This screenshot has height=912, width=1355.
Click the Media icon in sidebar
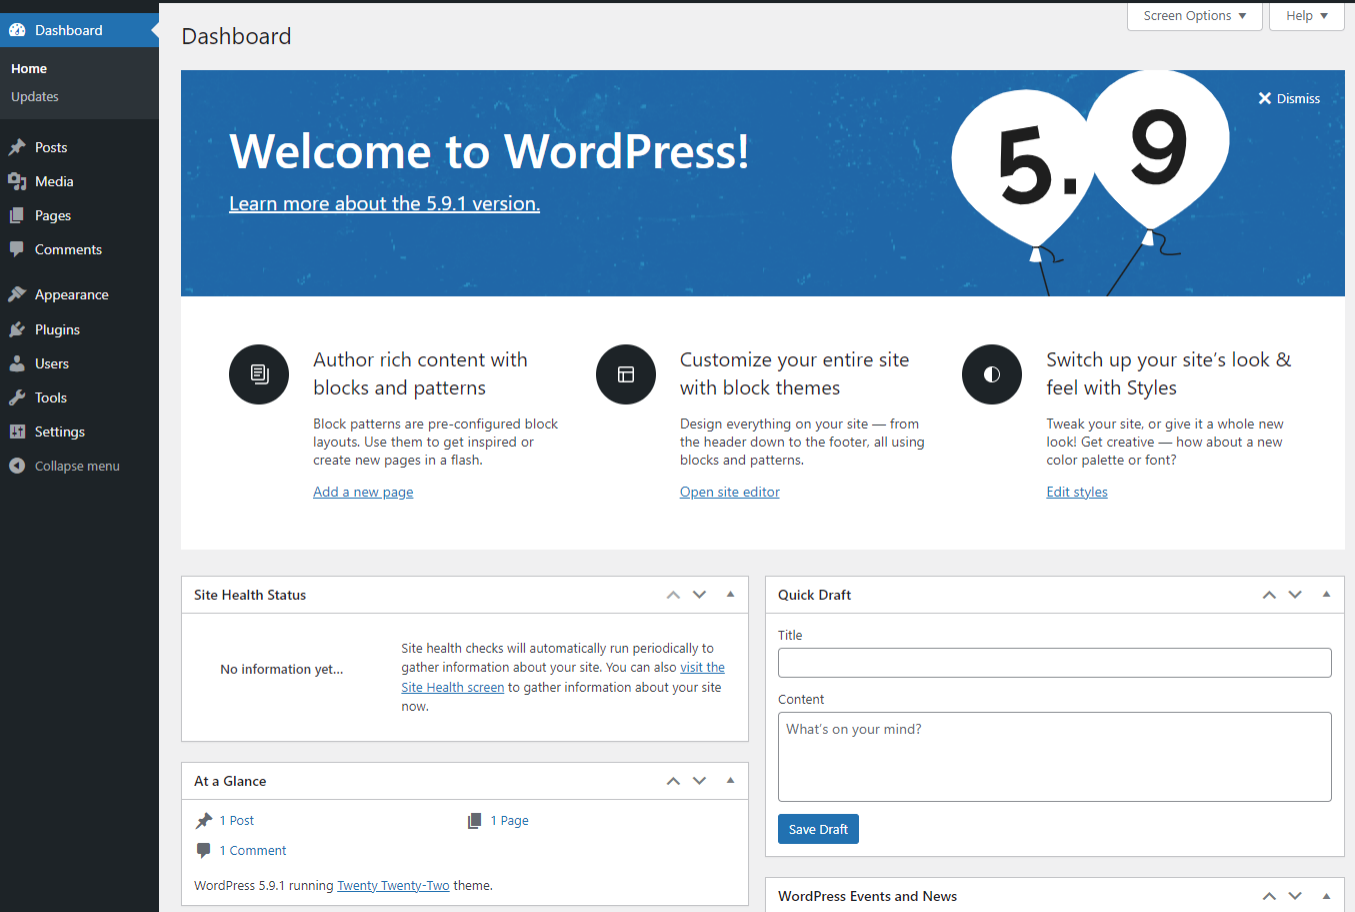17,181
